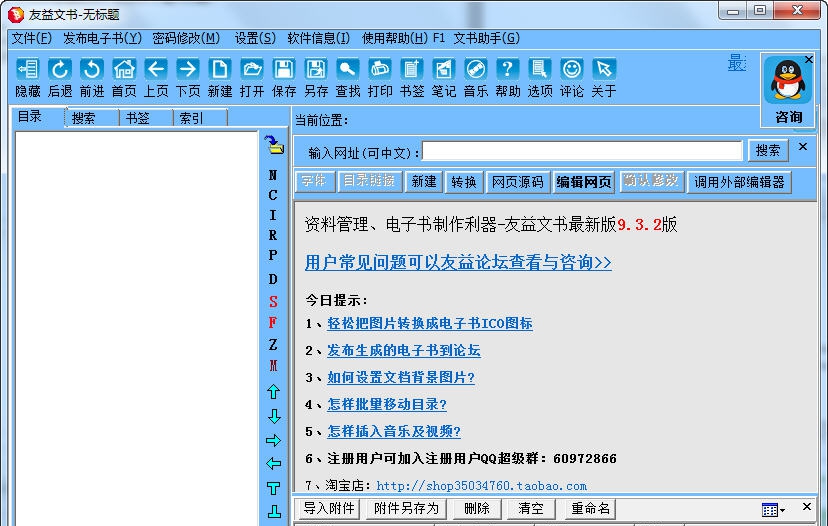Image resolution: width=828 pixels, height=526 pixels.
Task: Switch to the 索引 tab
Action: (x=200, y=118)
